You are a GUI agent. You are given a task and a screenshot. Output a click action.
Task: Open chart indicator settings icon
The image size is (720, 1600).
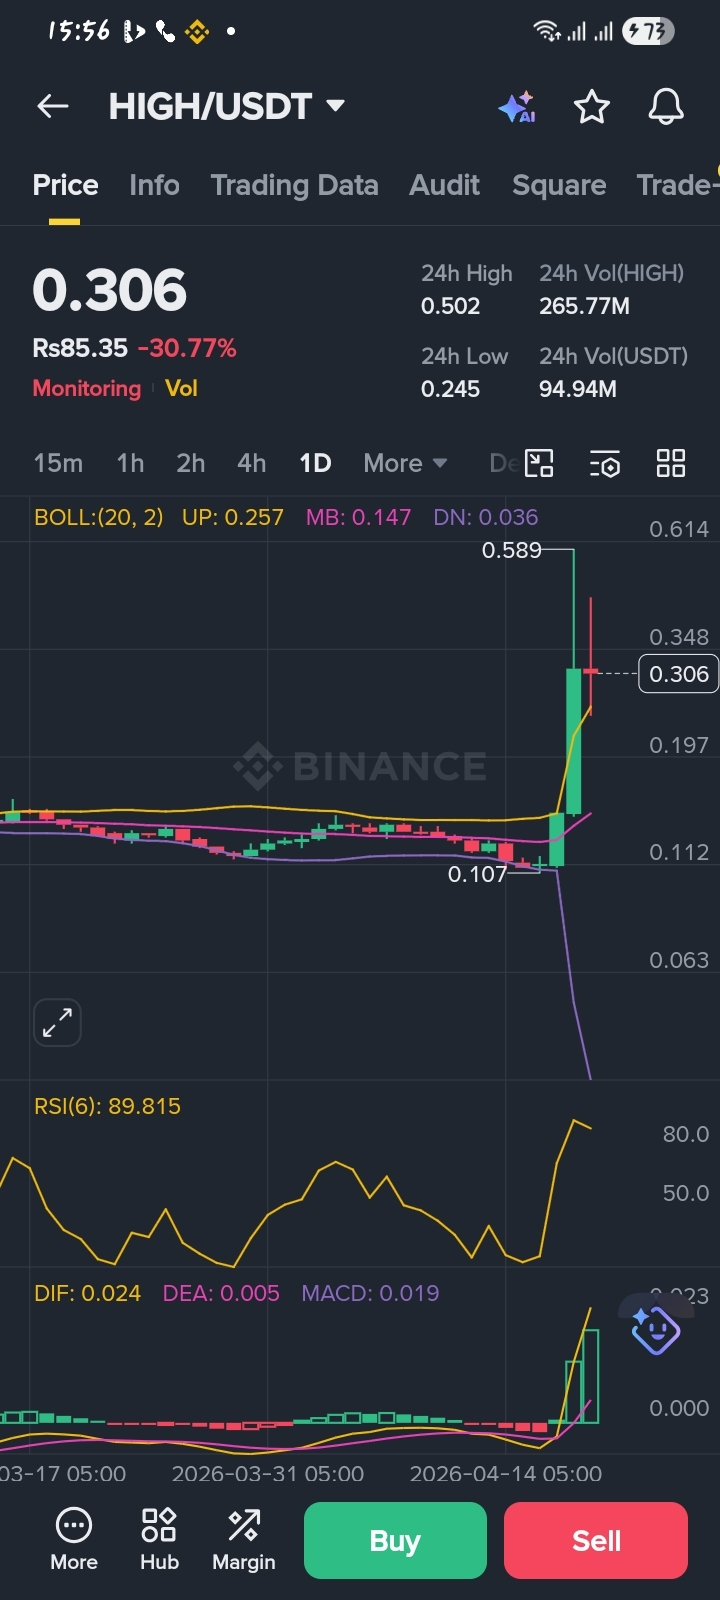[605, 463]
